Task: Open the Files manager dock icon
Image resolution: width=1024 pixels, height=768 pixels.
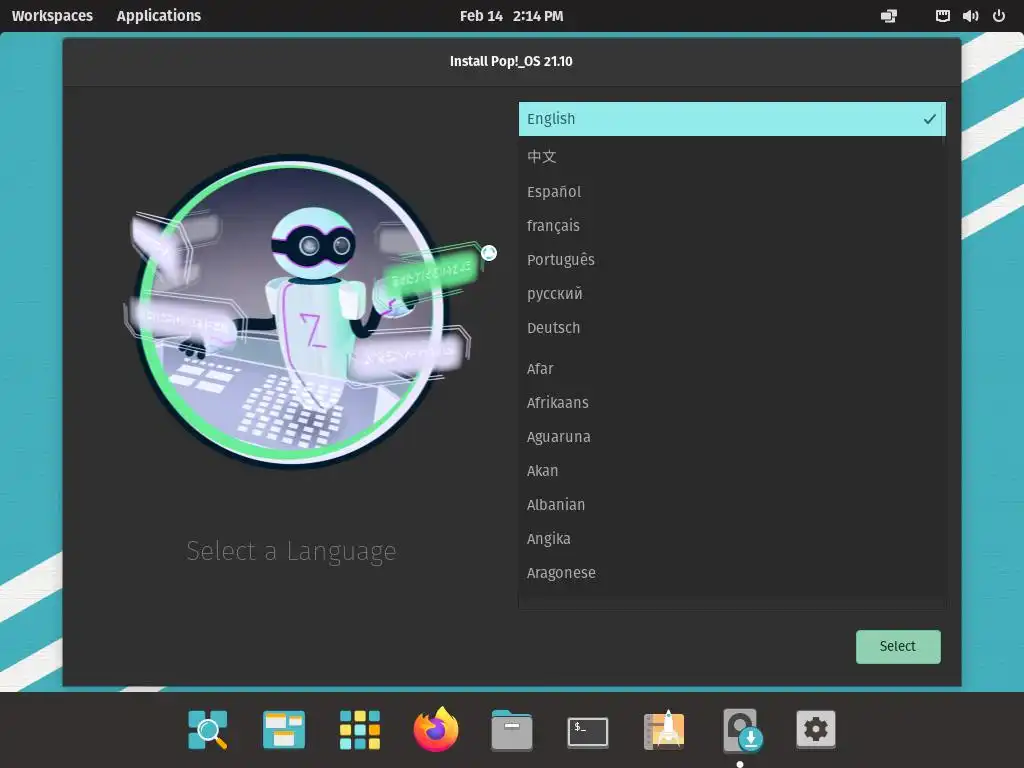Action: 511,729
